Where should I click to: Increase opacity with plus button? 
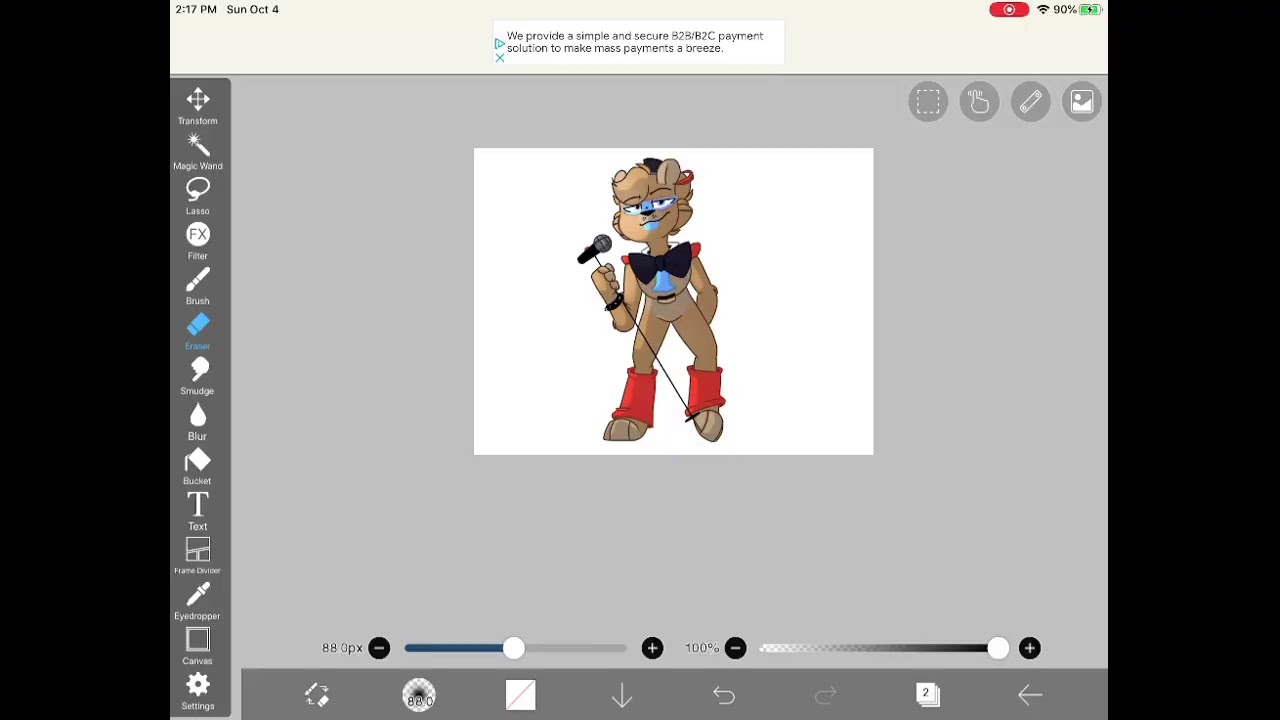1029,648
